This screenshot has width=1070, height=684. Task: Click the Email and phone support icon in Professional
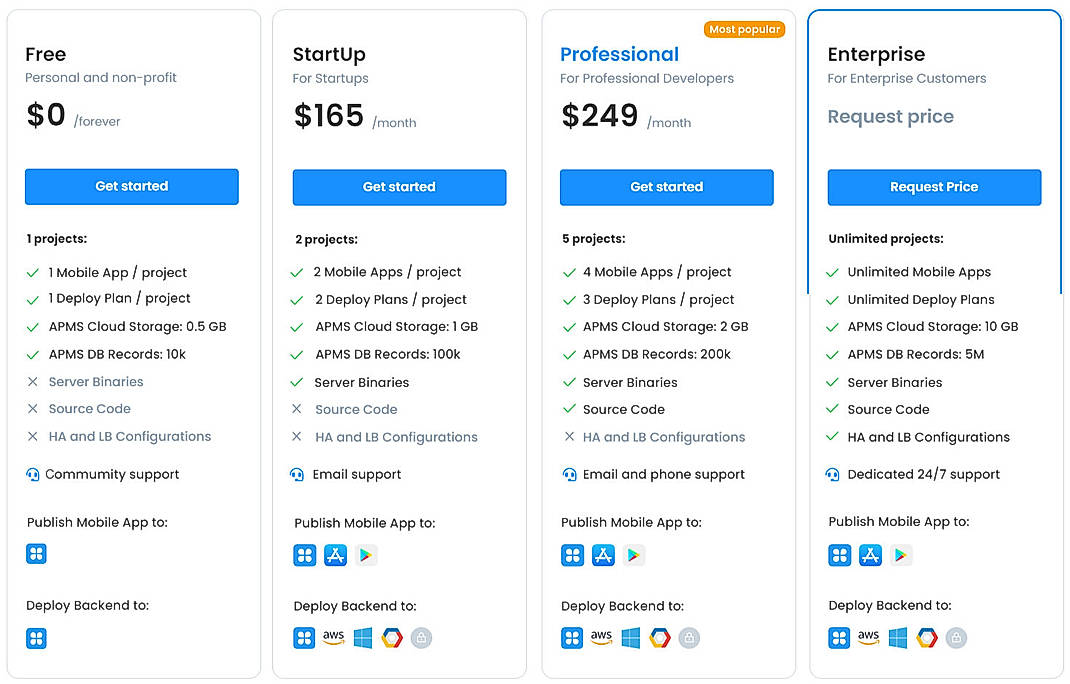point(568,474)
